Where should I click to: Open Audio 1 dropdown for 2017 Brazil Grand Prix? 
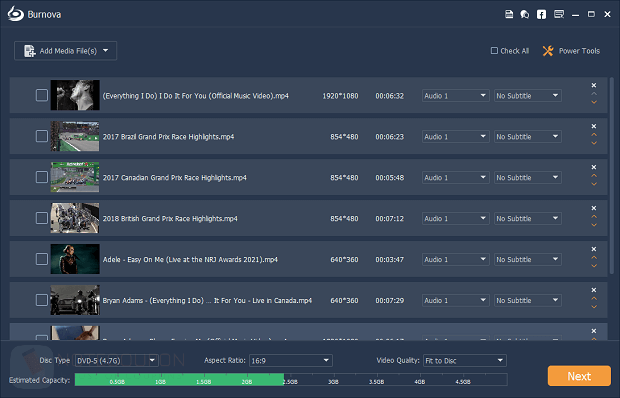point(456,137)
